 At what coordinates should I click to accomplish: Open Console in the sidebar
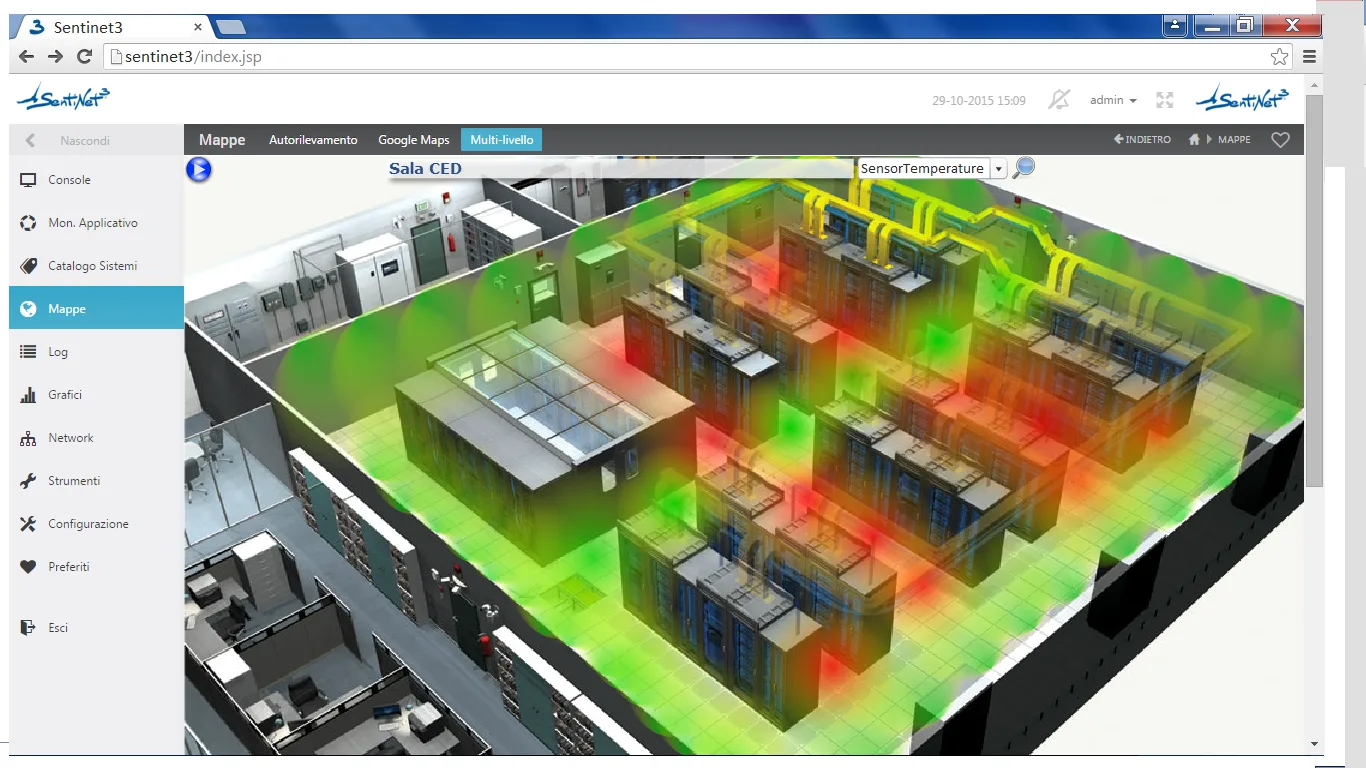[96, 180]
